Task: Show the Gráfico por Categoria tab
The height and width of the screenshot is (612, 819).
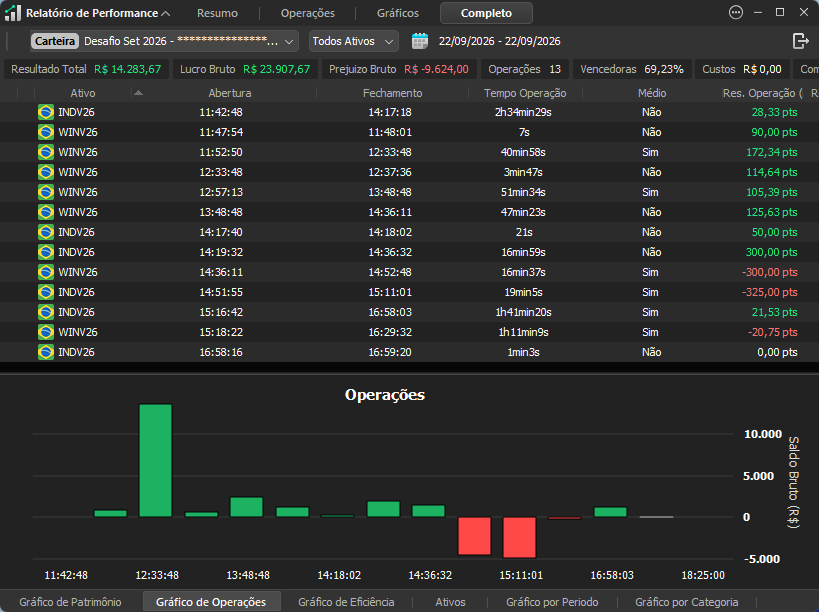Action: click(x=687, y=602)
